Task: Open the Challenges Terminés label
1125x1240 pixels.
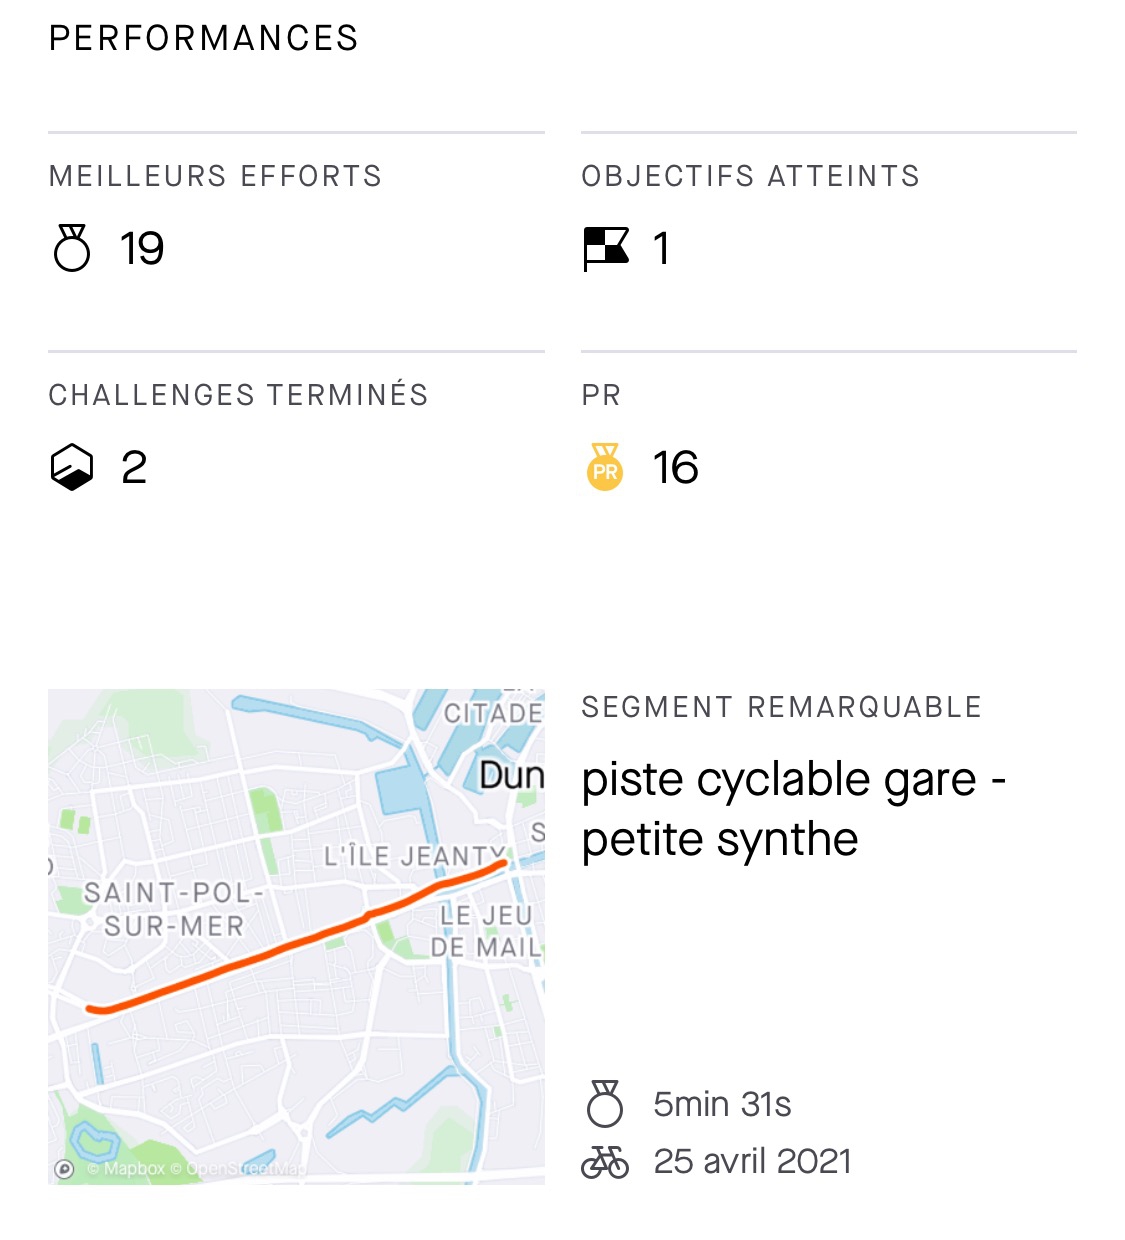Action: click(239, 395)
